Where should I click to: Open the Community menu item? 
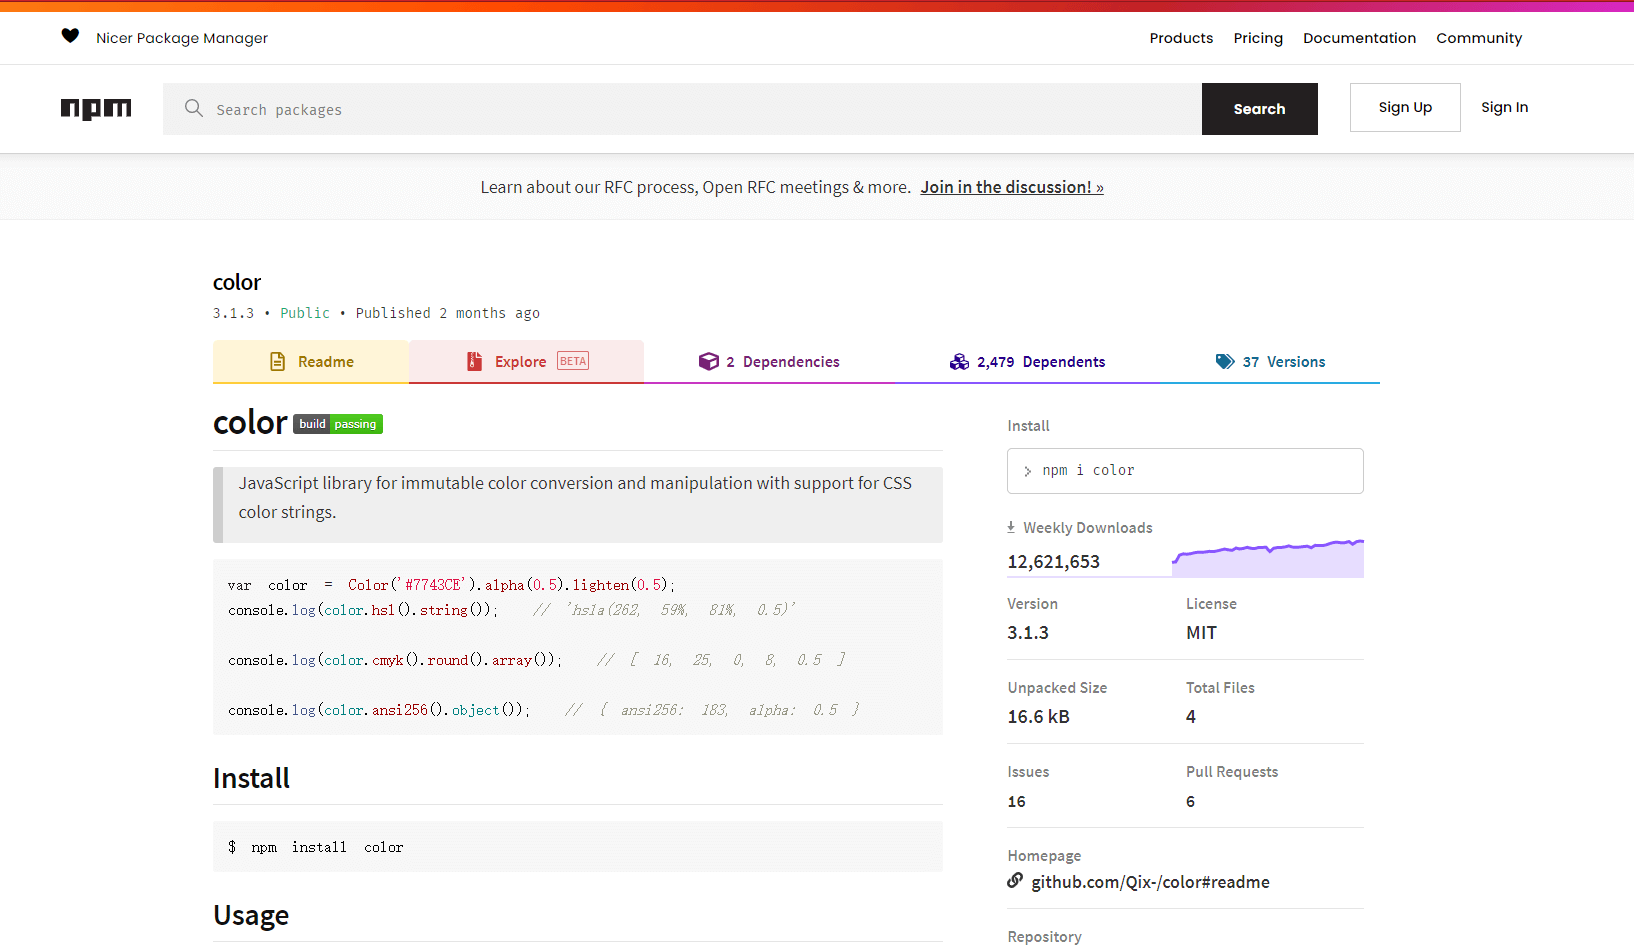1479,38
